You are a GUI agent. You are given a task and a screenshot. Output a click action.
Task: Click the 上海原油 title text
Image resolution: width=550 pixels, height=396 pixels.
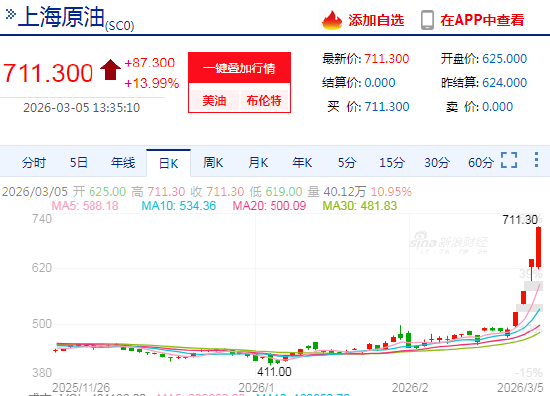[x=61, y=16]
